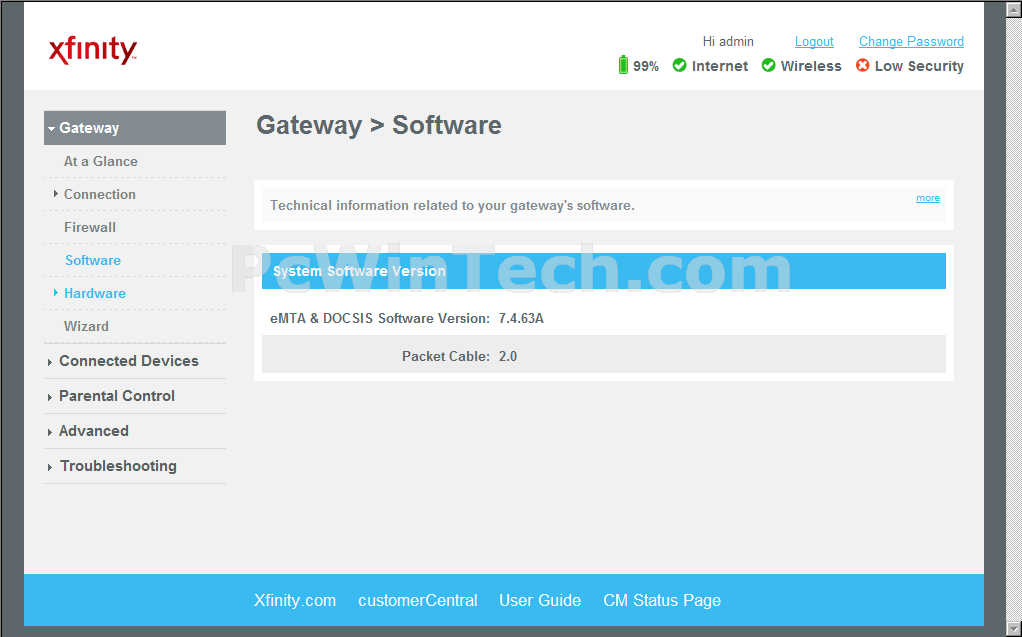Click the vertical scrollbar down arrow
Viewport: 1022px width, 637px height.
pos(1014,629)
